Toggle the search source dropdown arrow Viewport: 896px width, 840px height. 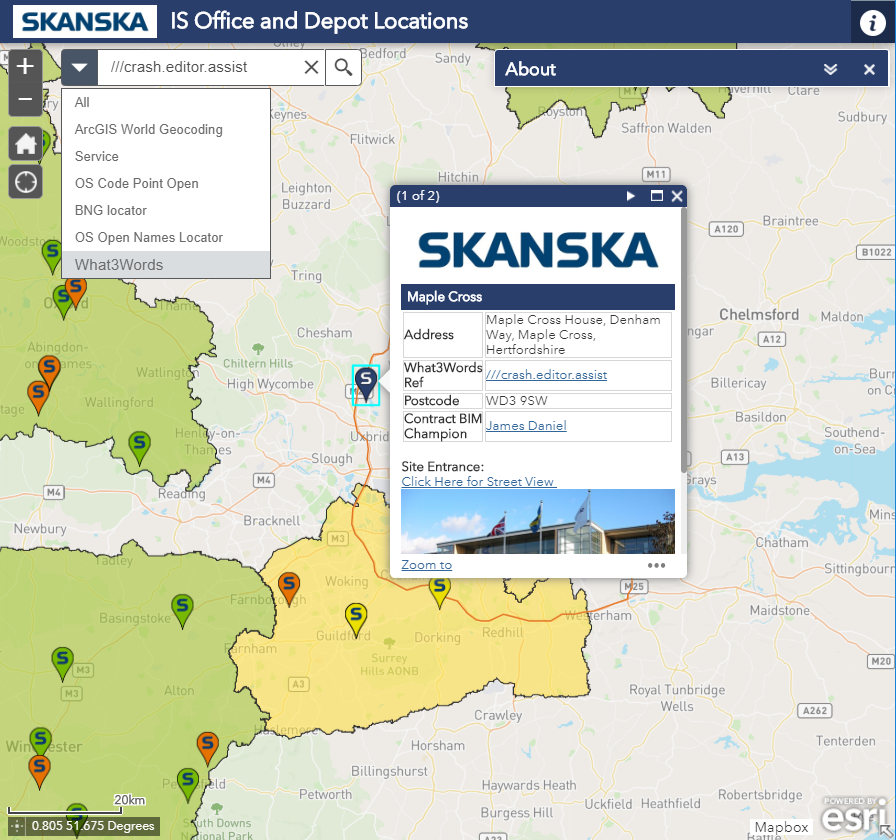pos(80,67)
